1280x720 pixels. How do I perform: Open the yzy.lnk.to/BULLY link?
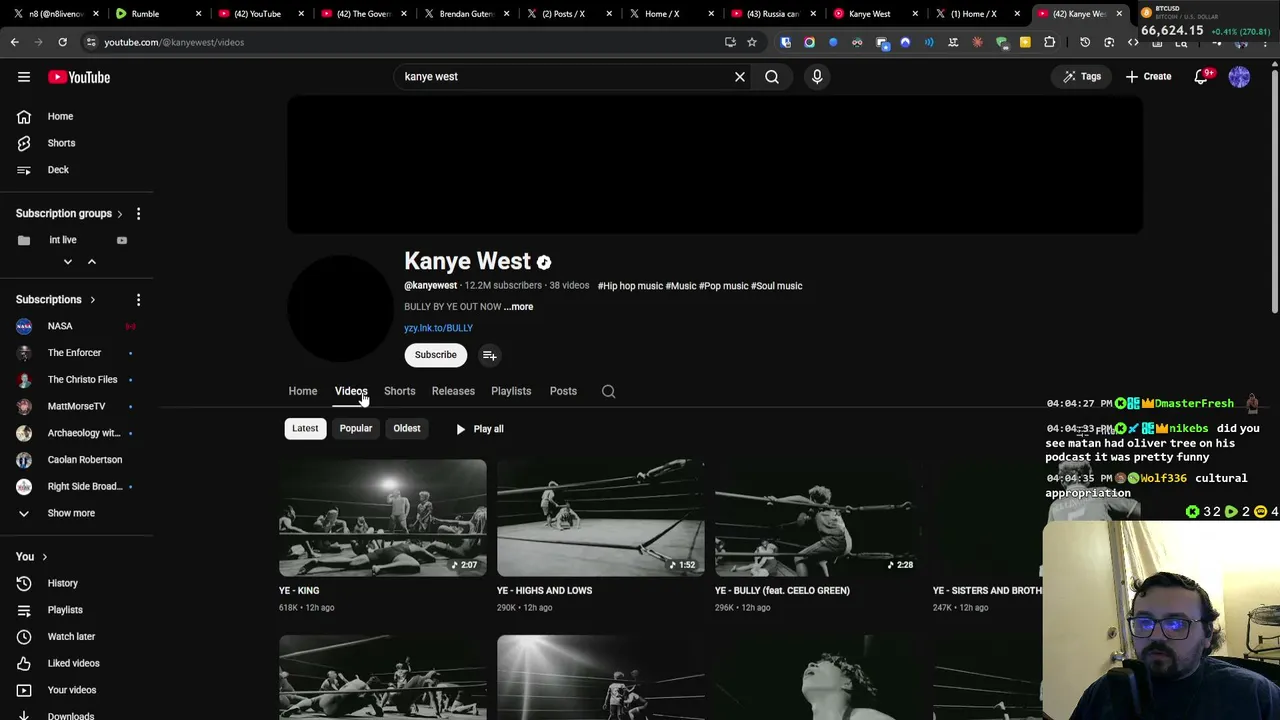click(x=438, y=328)
